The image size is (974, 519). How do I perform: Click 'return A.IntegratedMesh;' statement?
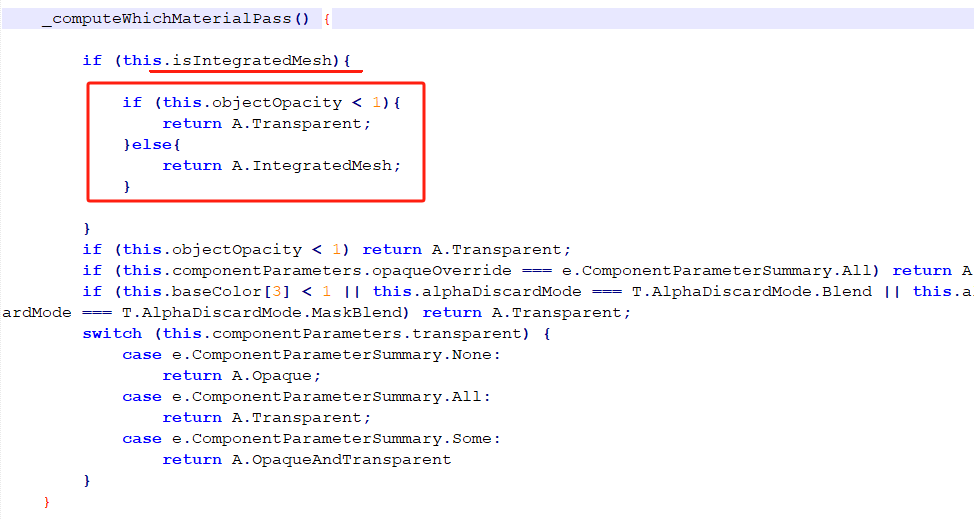tap(281, 166)
